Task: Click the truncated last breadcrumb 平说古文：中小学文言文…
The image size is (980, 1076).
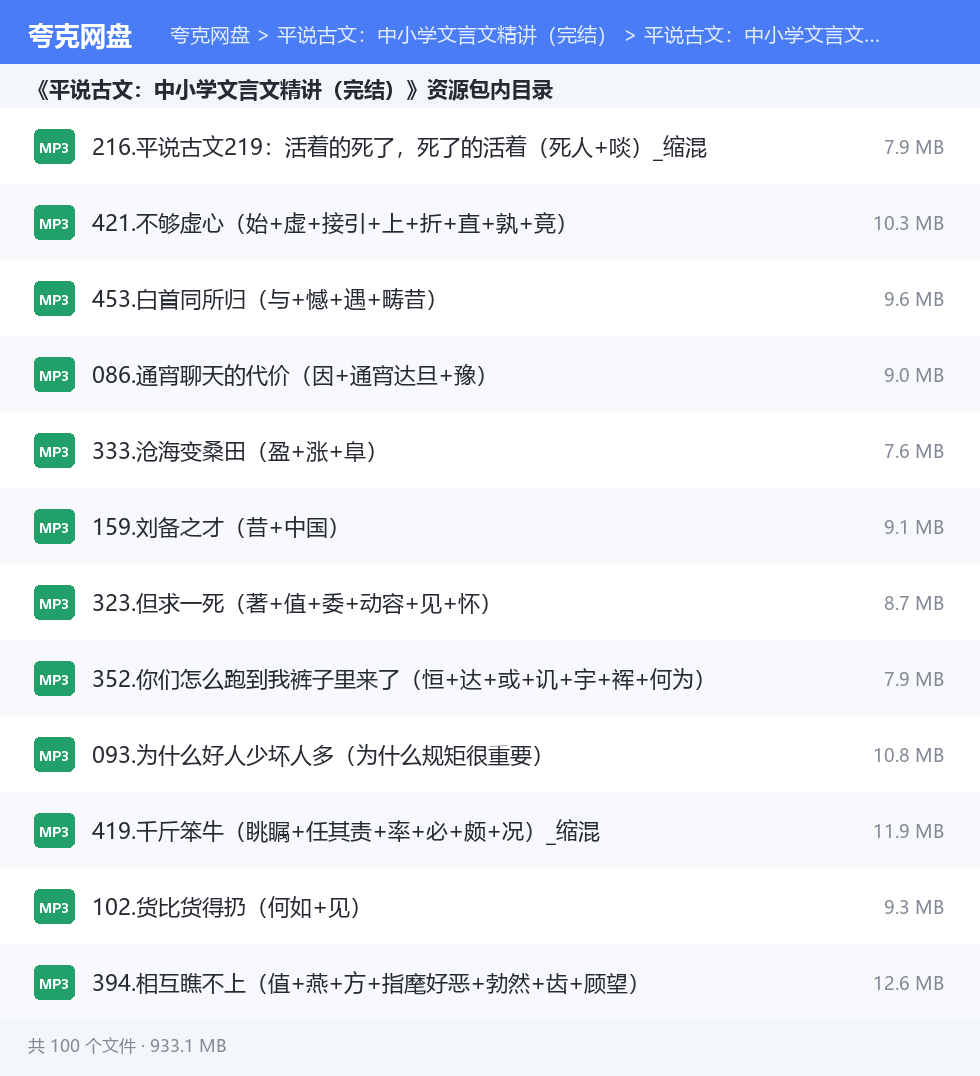Action: [762, 35]
